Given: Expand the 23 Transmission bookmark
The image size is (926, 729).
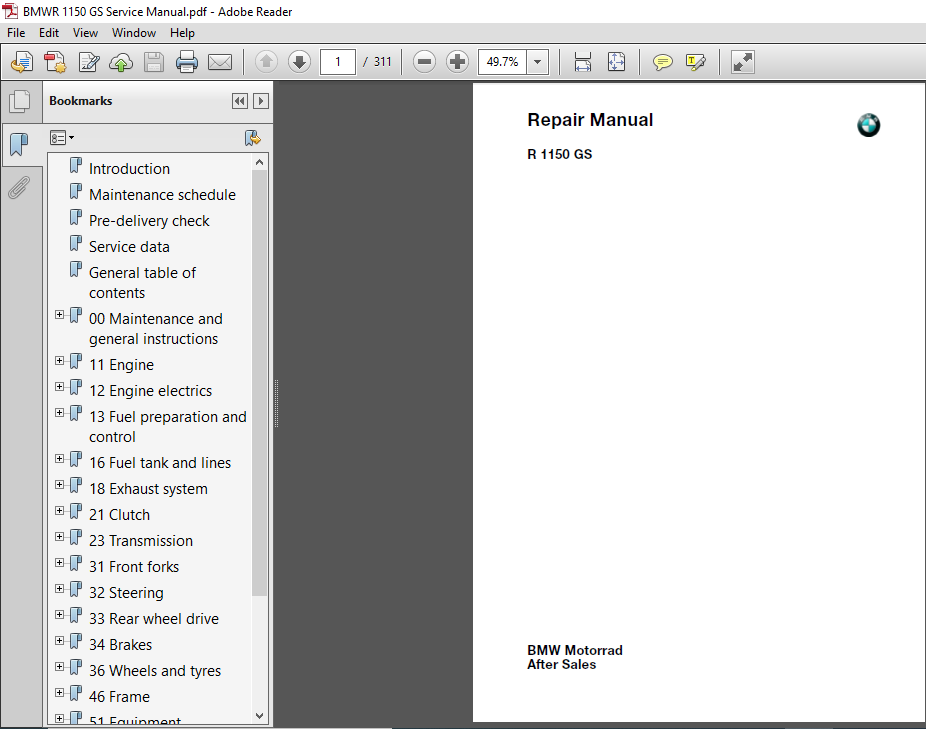Looking at the screenshot, I should pos(60,536).
